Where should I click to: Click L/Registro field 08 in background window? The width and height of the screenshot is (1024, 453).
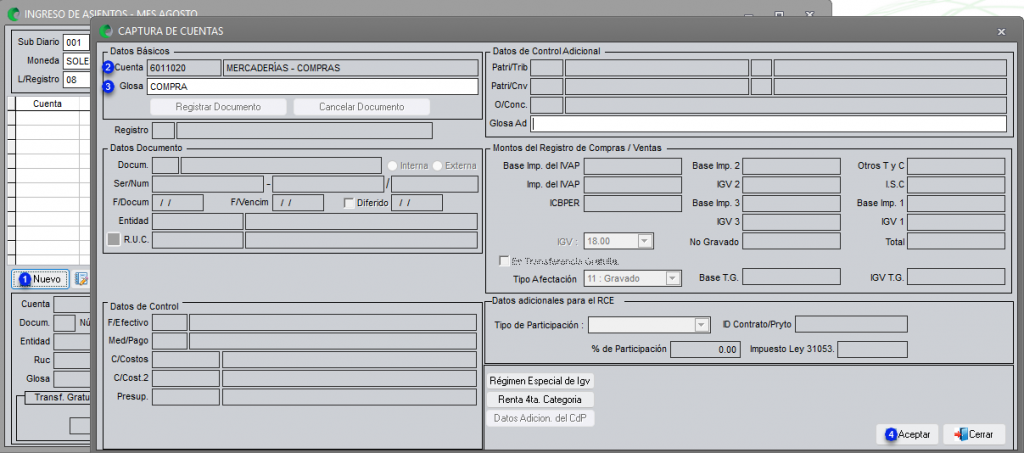(x=76, y=80)
